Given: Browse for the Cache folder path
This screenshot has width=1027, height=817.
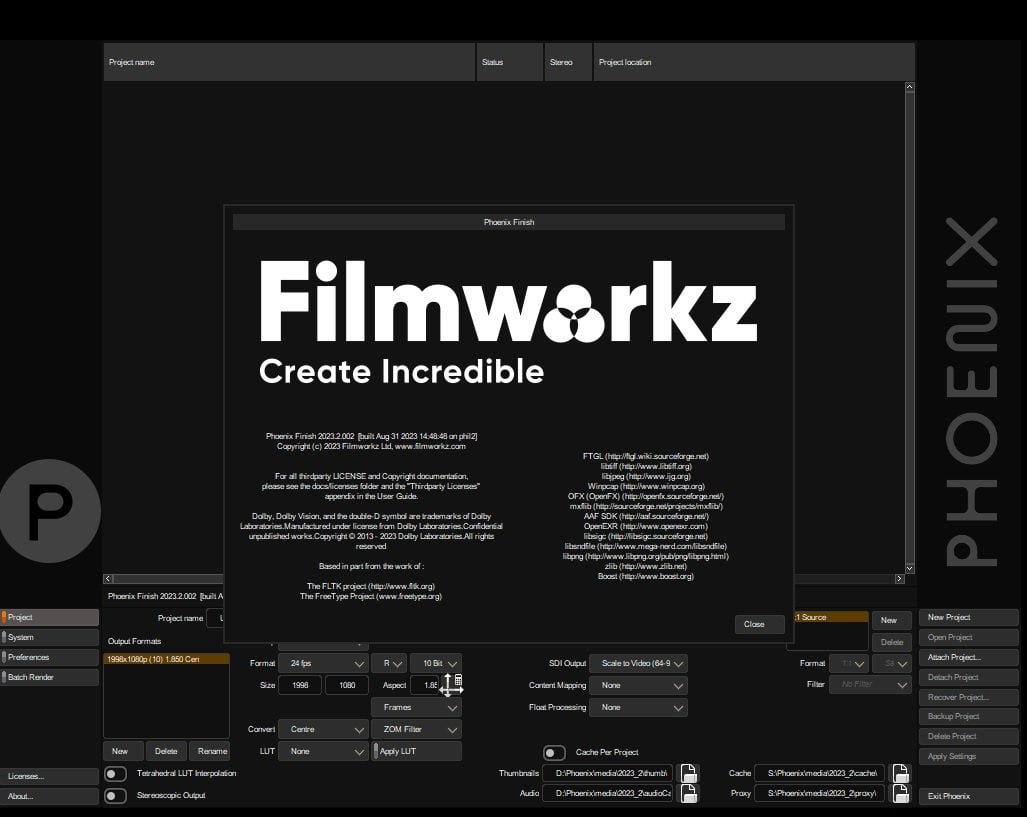Looking at the screenshot, I should tap(901, 773).
